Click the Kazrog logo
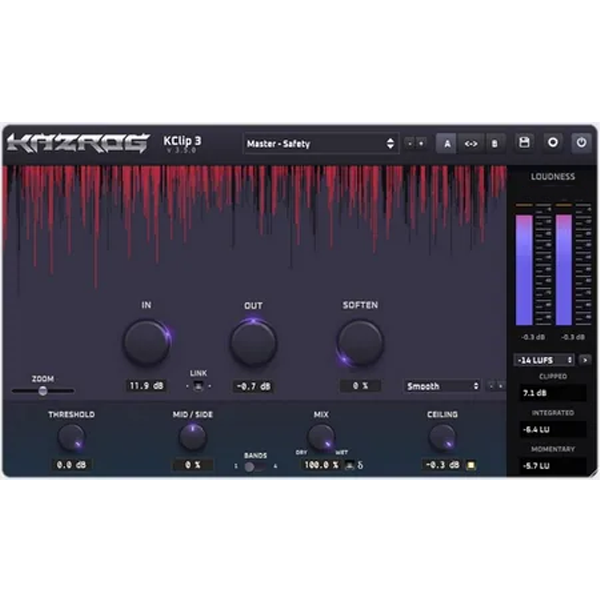 pyautogui.click(x=77, y=143)
